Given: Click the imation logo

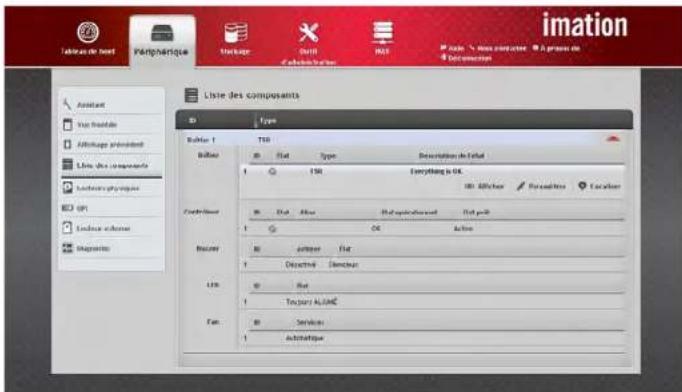Looking at the screenshot, I should [585, 25].
